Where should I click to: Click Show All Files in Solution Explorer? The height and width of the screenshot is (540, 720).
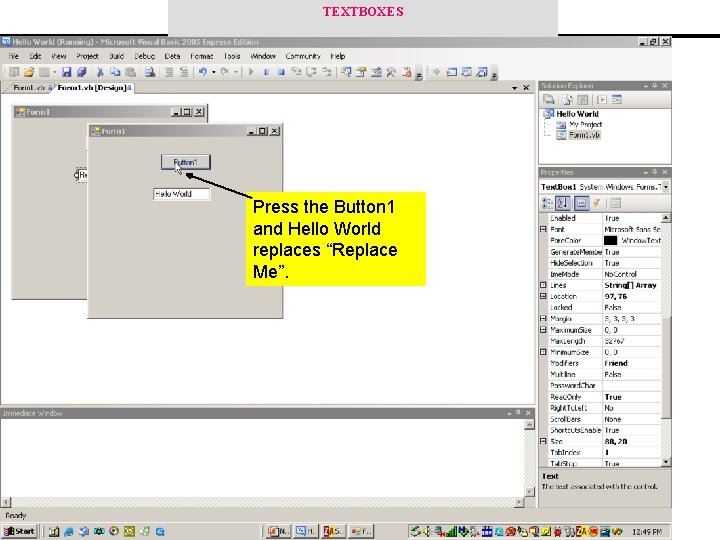coord(568,99)
